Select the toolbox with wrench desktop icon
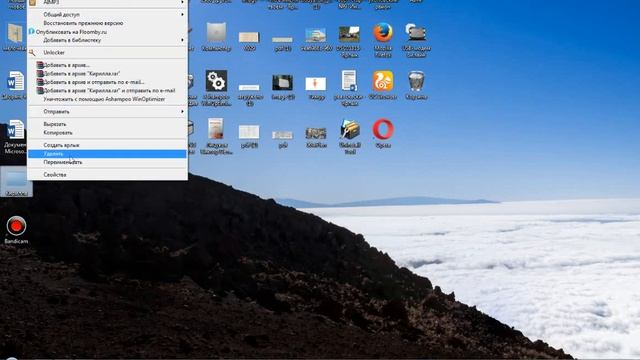Screen dimensions: 640x360 [349, 130]
